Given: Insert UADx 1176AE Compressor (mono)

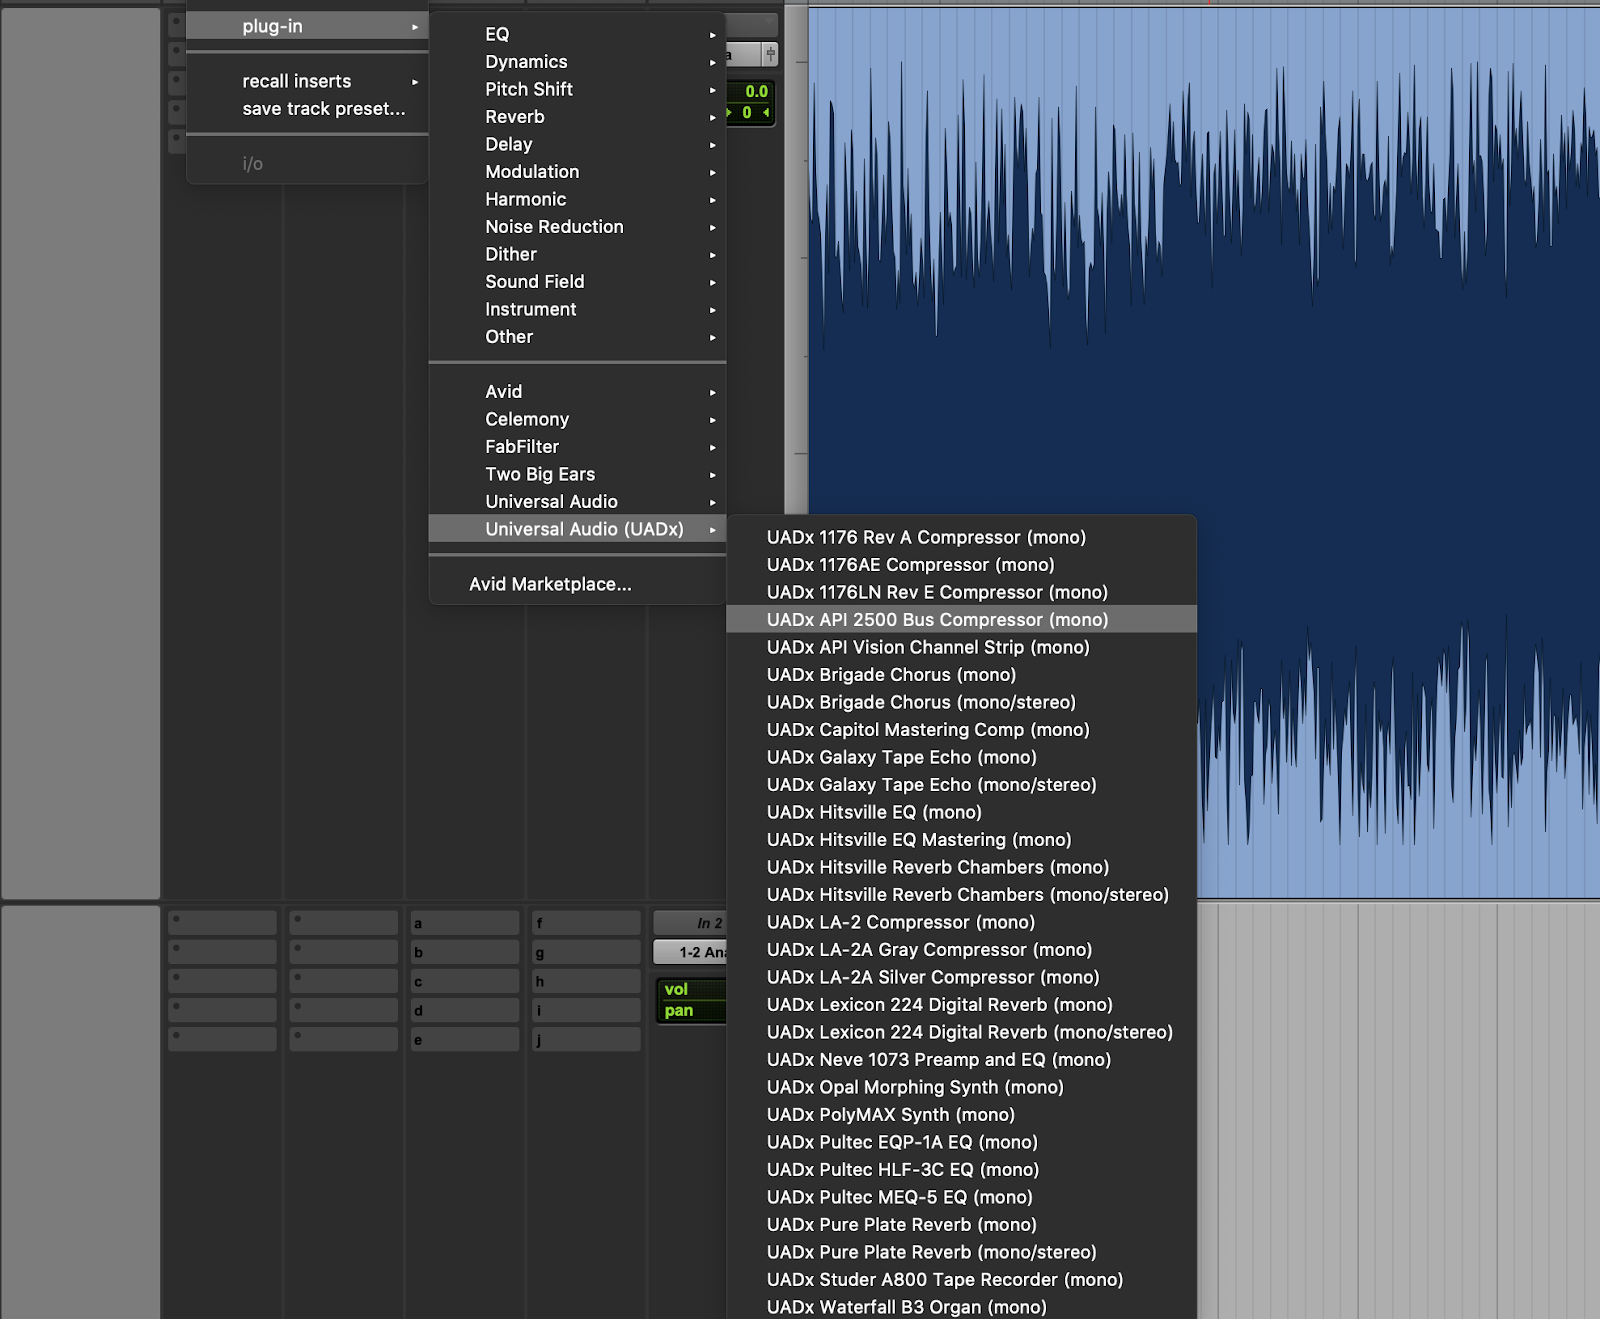Looking at the screenshot, I should (x=961, y=565).
